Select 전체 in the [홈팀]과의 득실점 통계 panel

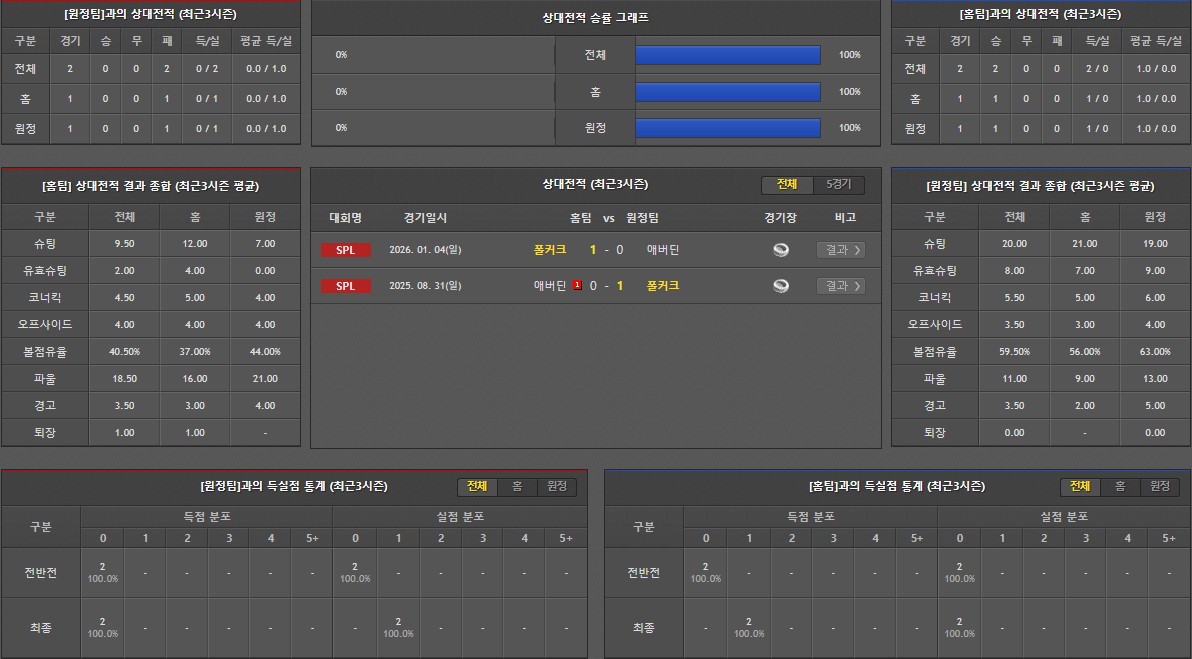click(x=1080, y=486)
